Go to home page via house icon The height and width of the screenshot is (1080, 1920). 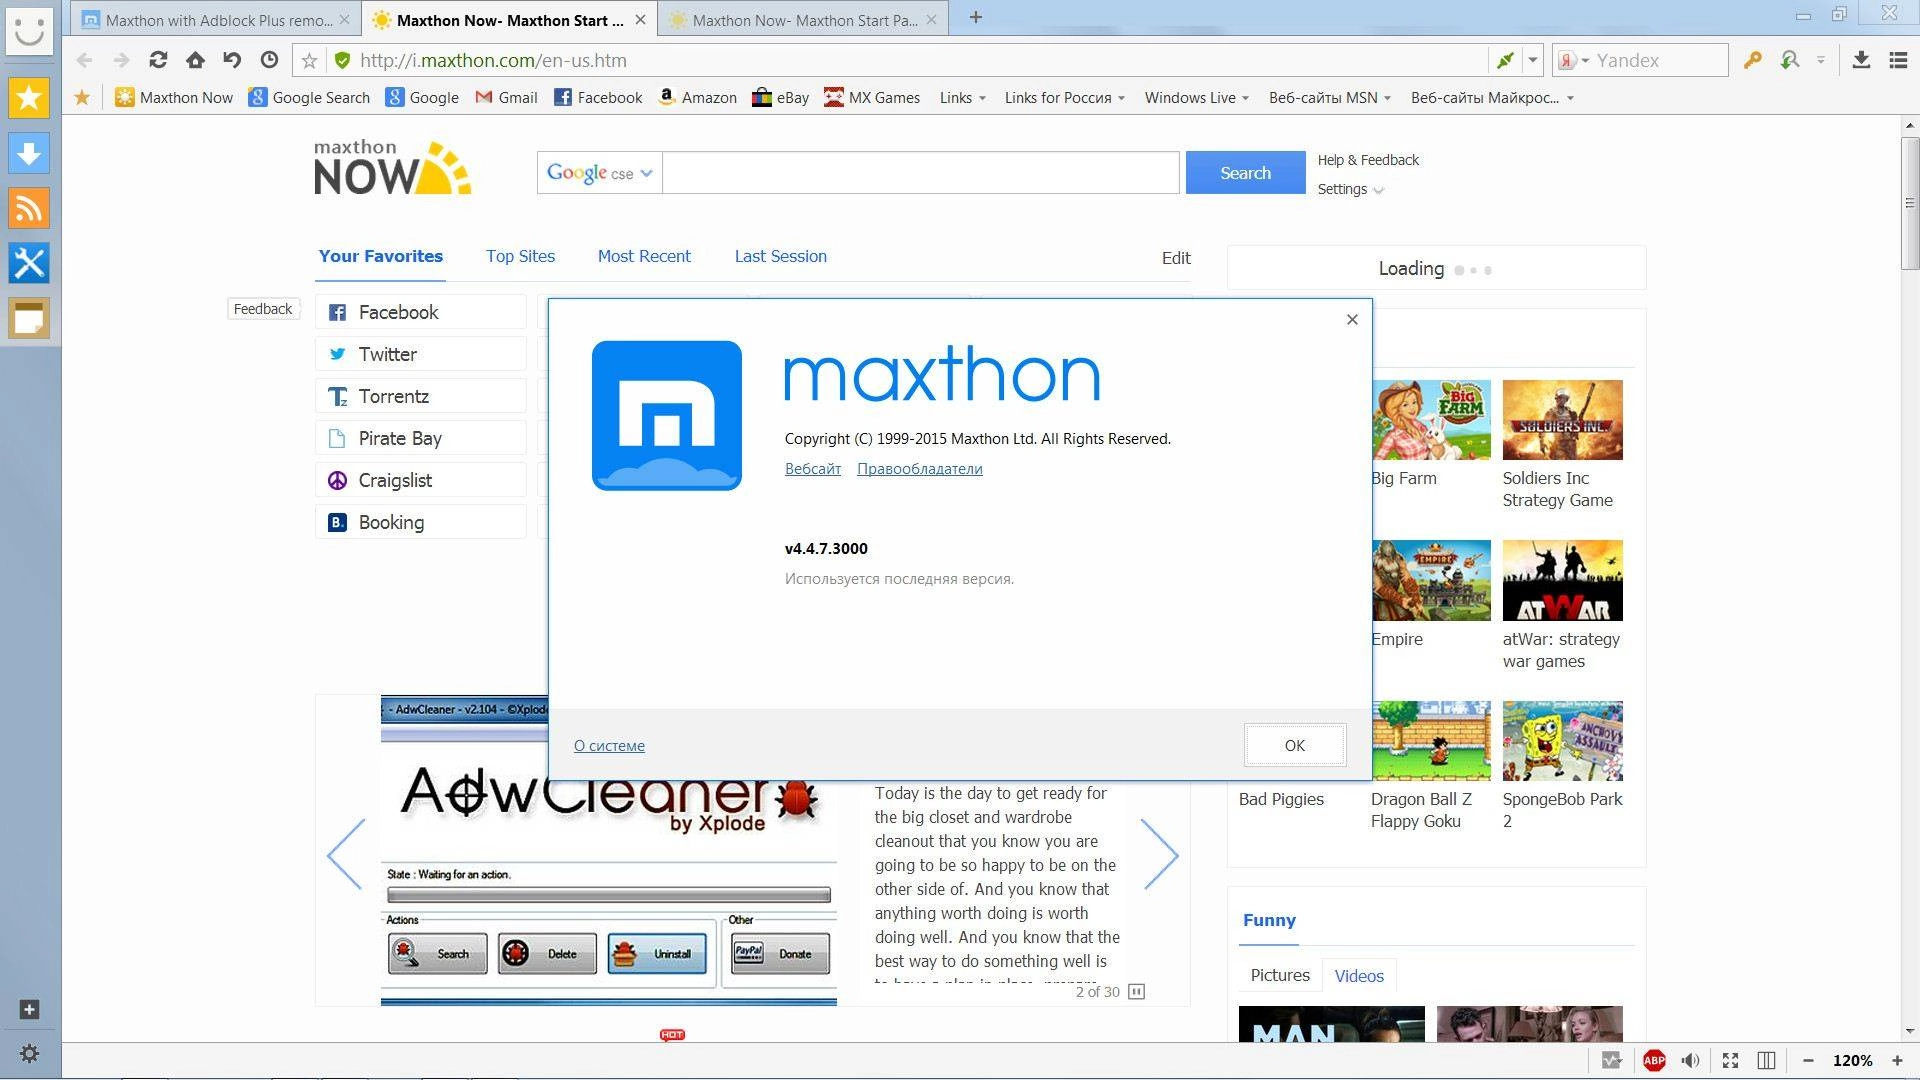[x=195, y=60]
